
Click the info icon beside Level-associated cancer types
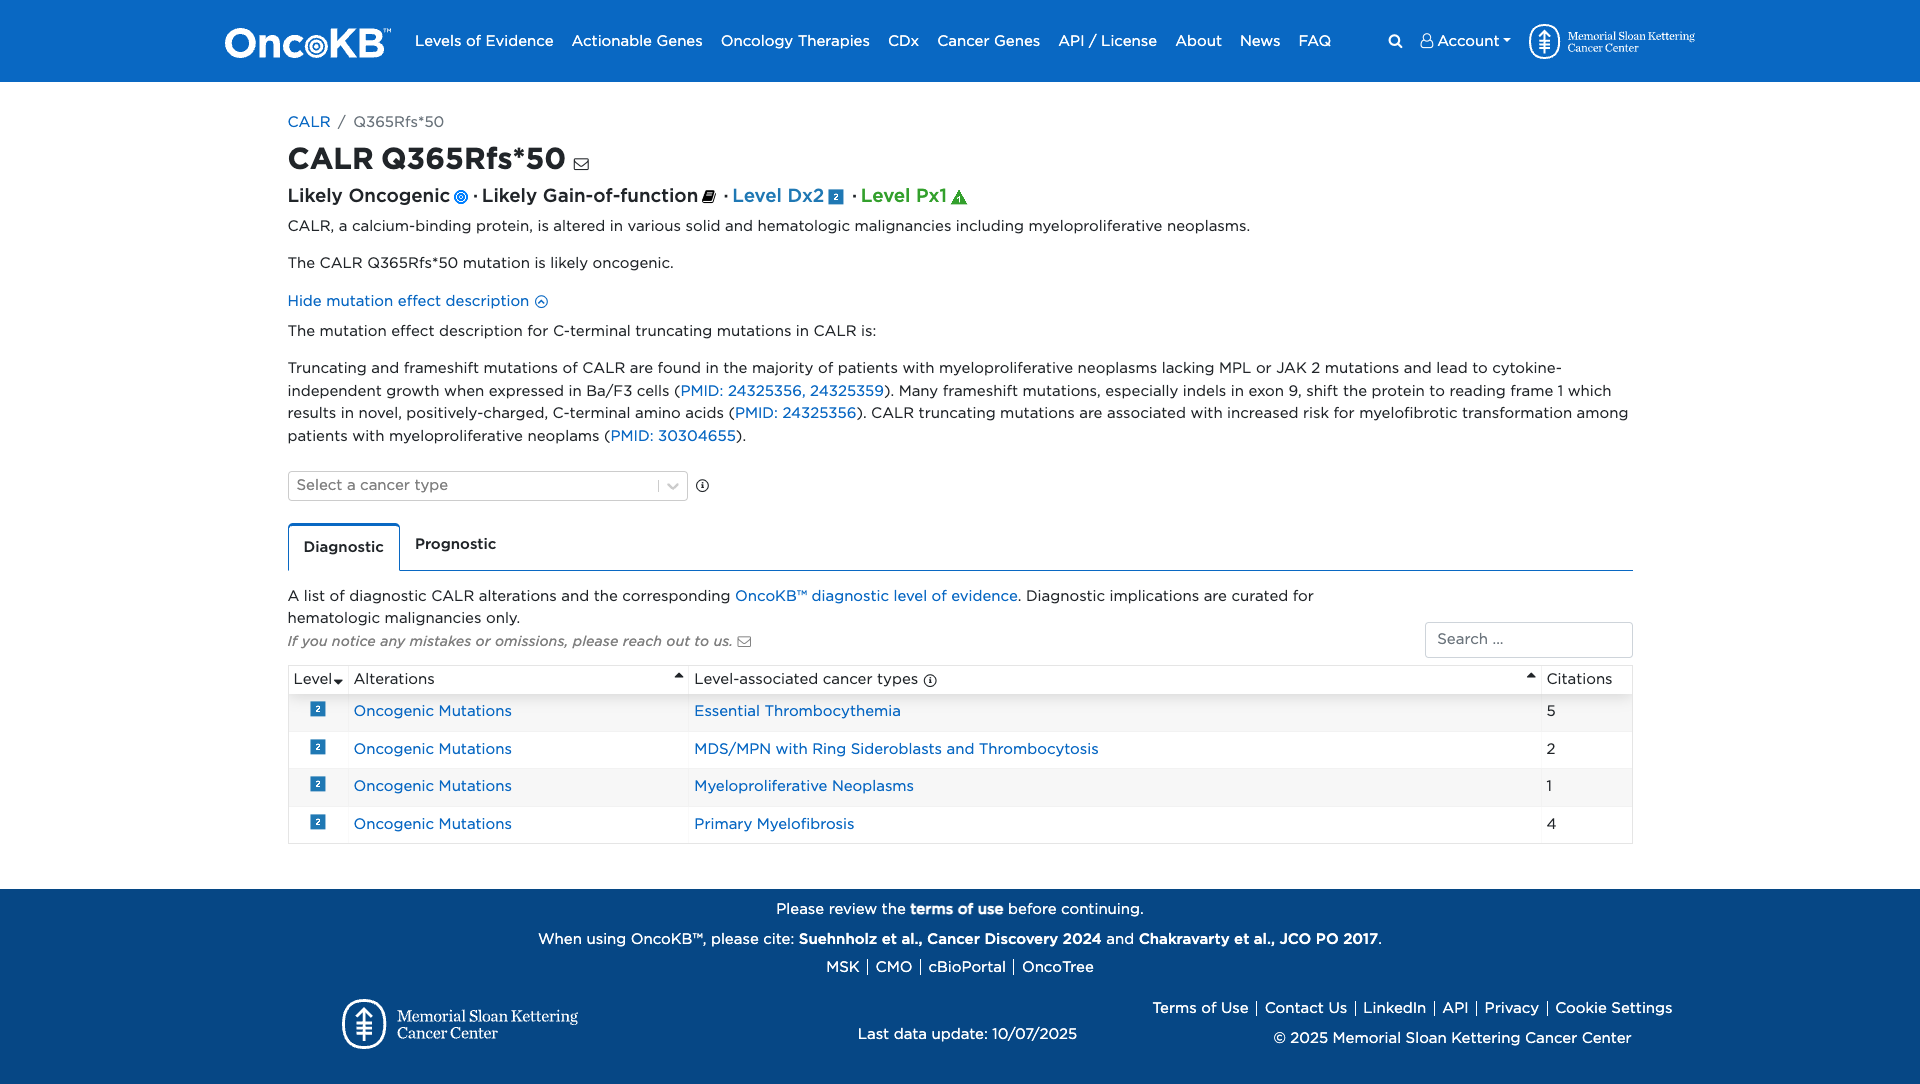[x=928, y=680]
